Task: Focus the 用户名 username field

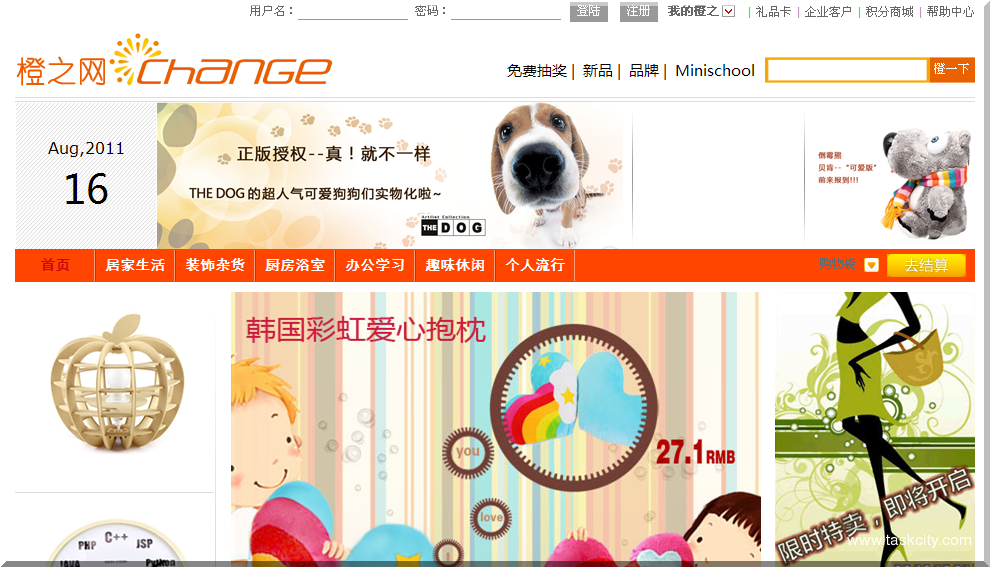Action: [353, 12]
